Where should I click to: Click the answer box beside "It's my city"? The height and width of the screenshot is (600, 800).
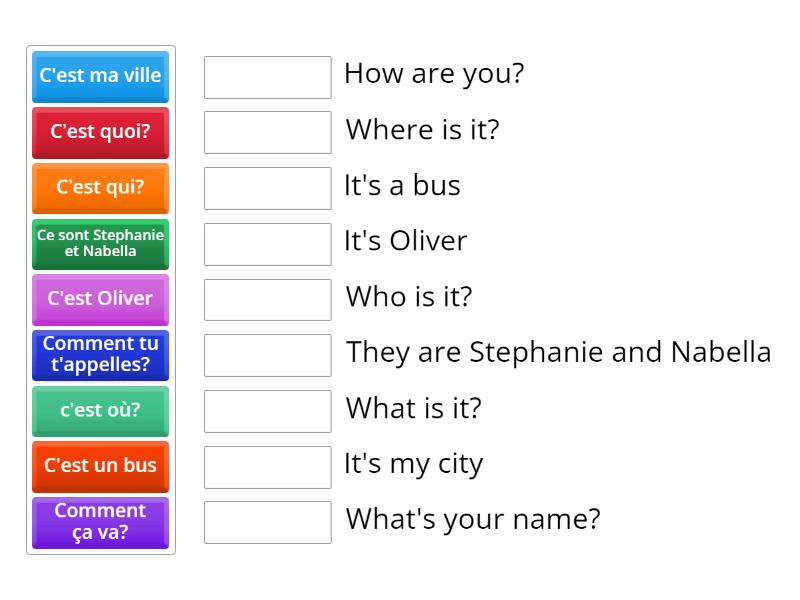[x=267, y=465]
